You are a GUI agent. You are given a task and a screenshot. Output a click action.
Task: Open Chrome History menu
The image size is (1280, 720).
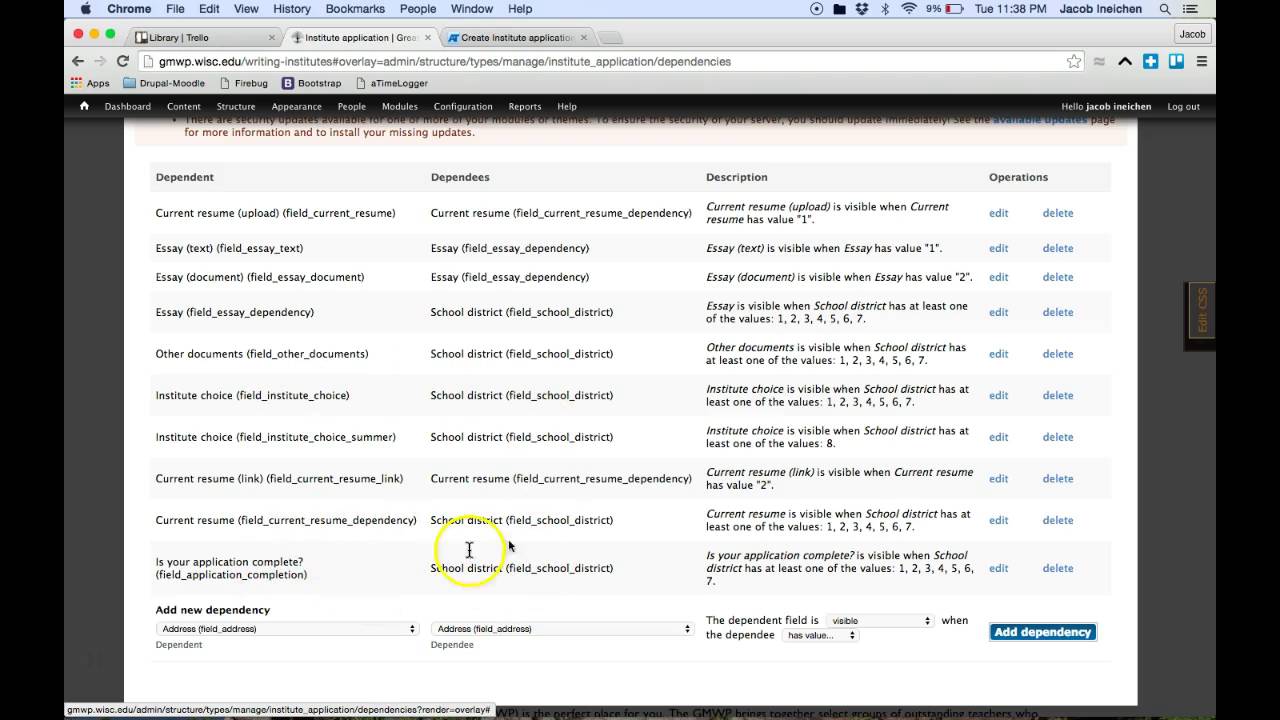pyautogui.click(x=291, y=9)
